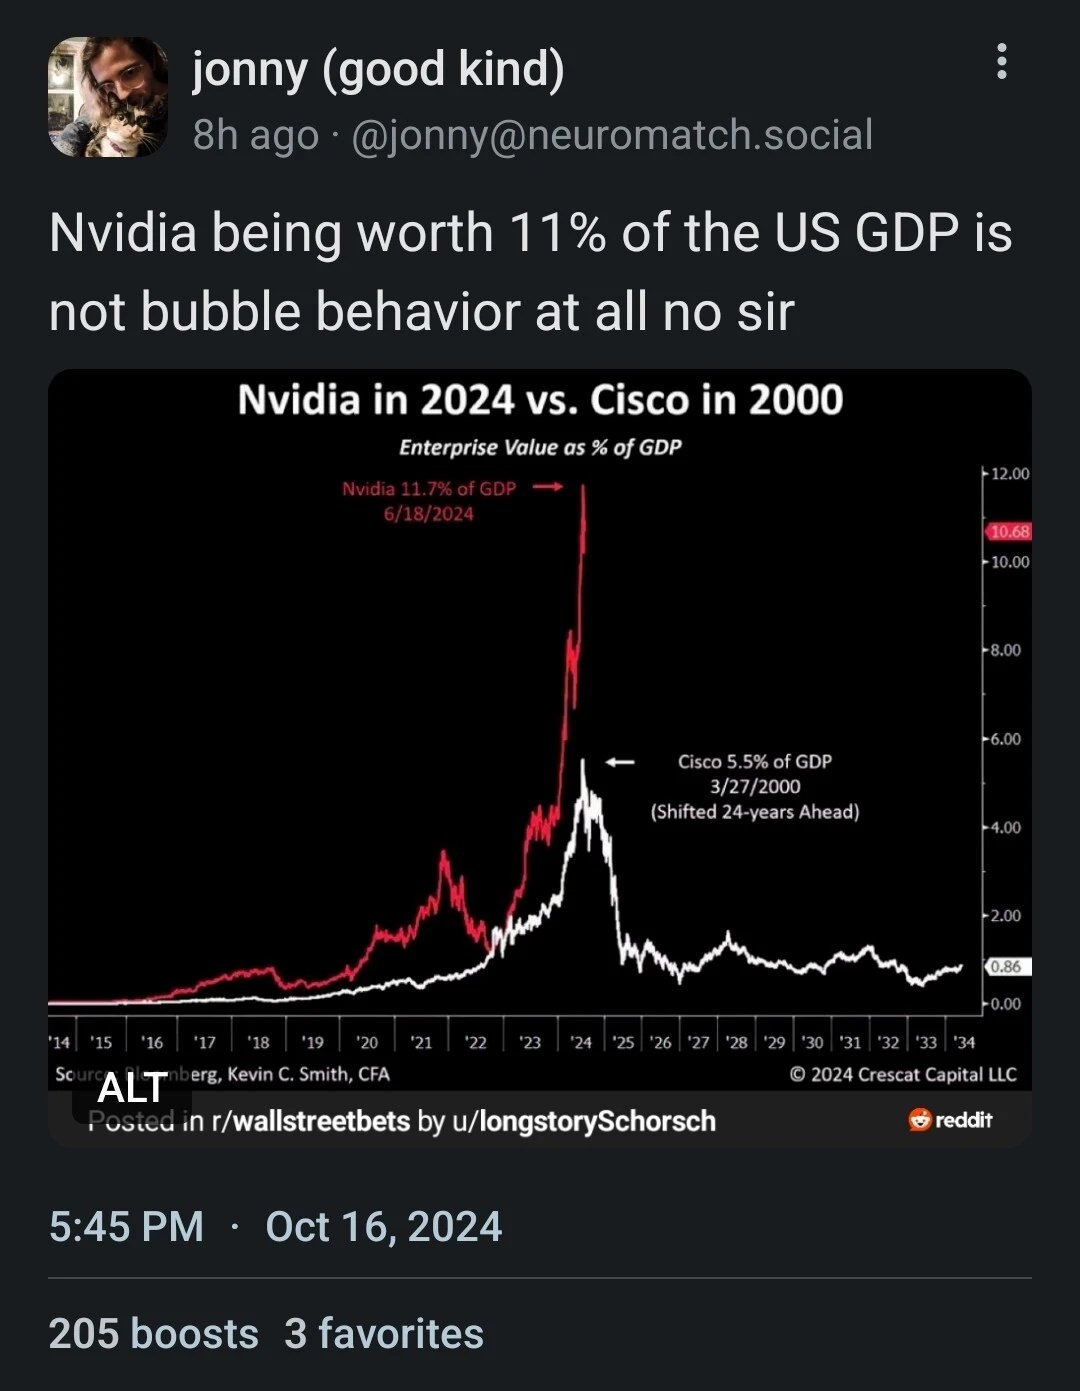Tap the '24 year label on the timeline

pos(581,1042)
